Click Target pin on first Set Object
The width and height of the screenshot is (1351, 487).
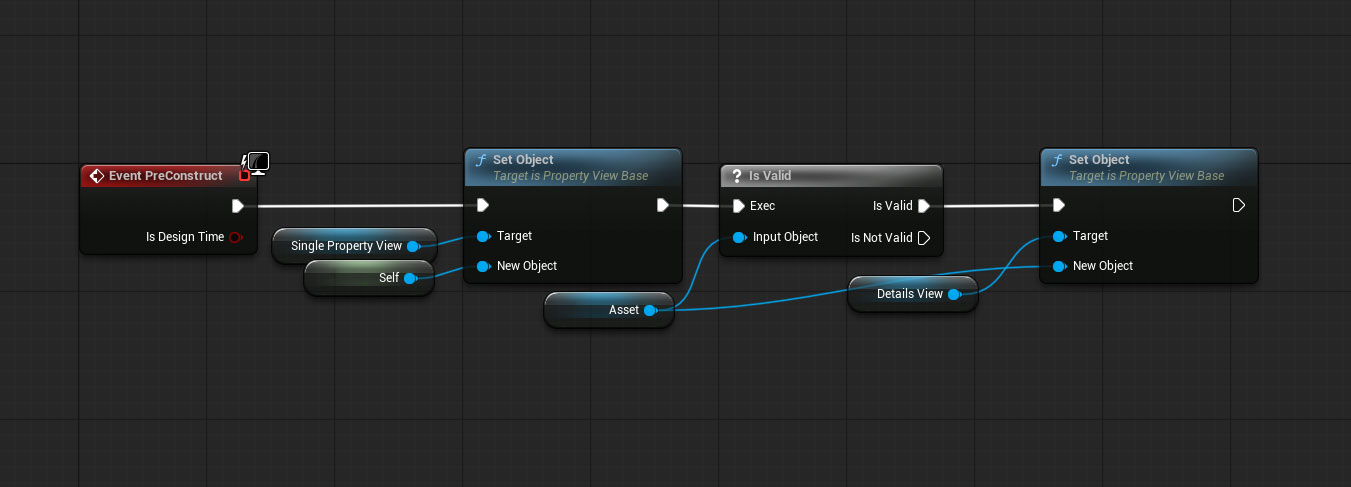coord(483,236)
